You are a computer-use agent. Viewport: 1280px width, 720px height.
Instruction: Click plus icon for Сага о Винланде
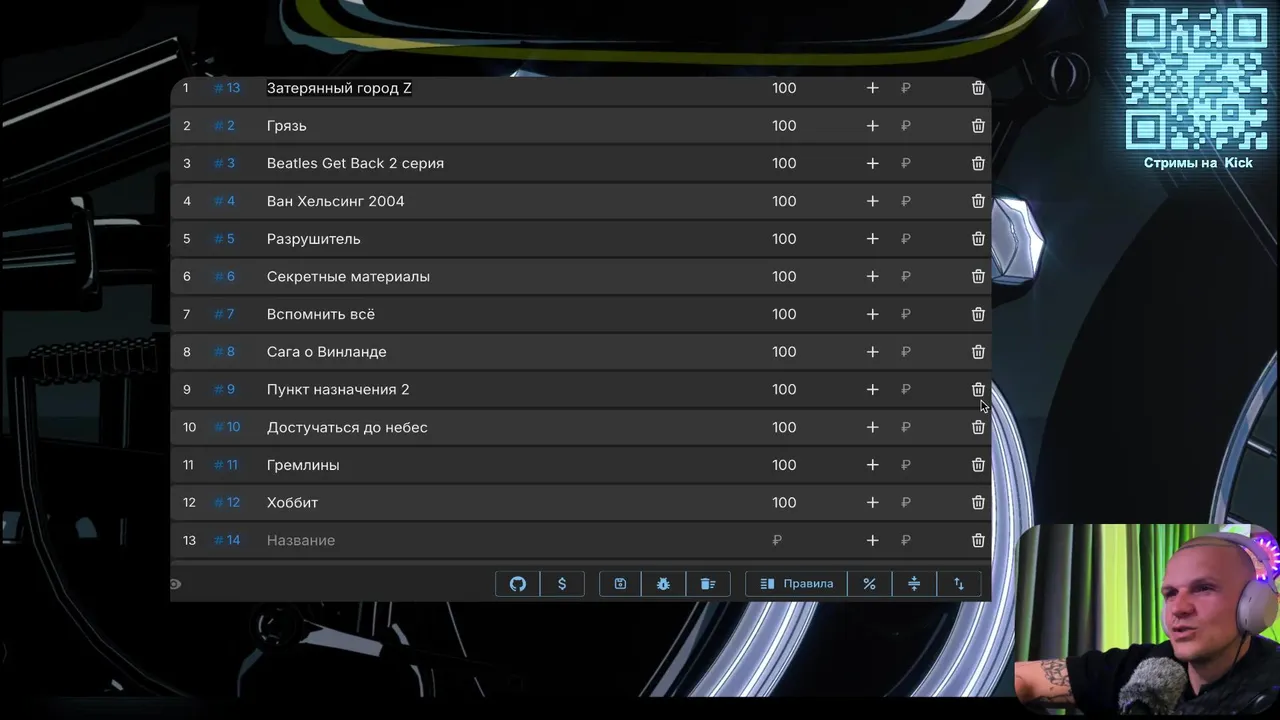[872, 352]
